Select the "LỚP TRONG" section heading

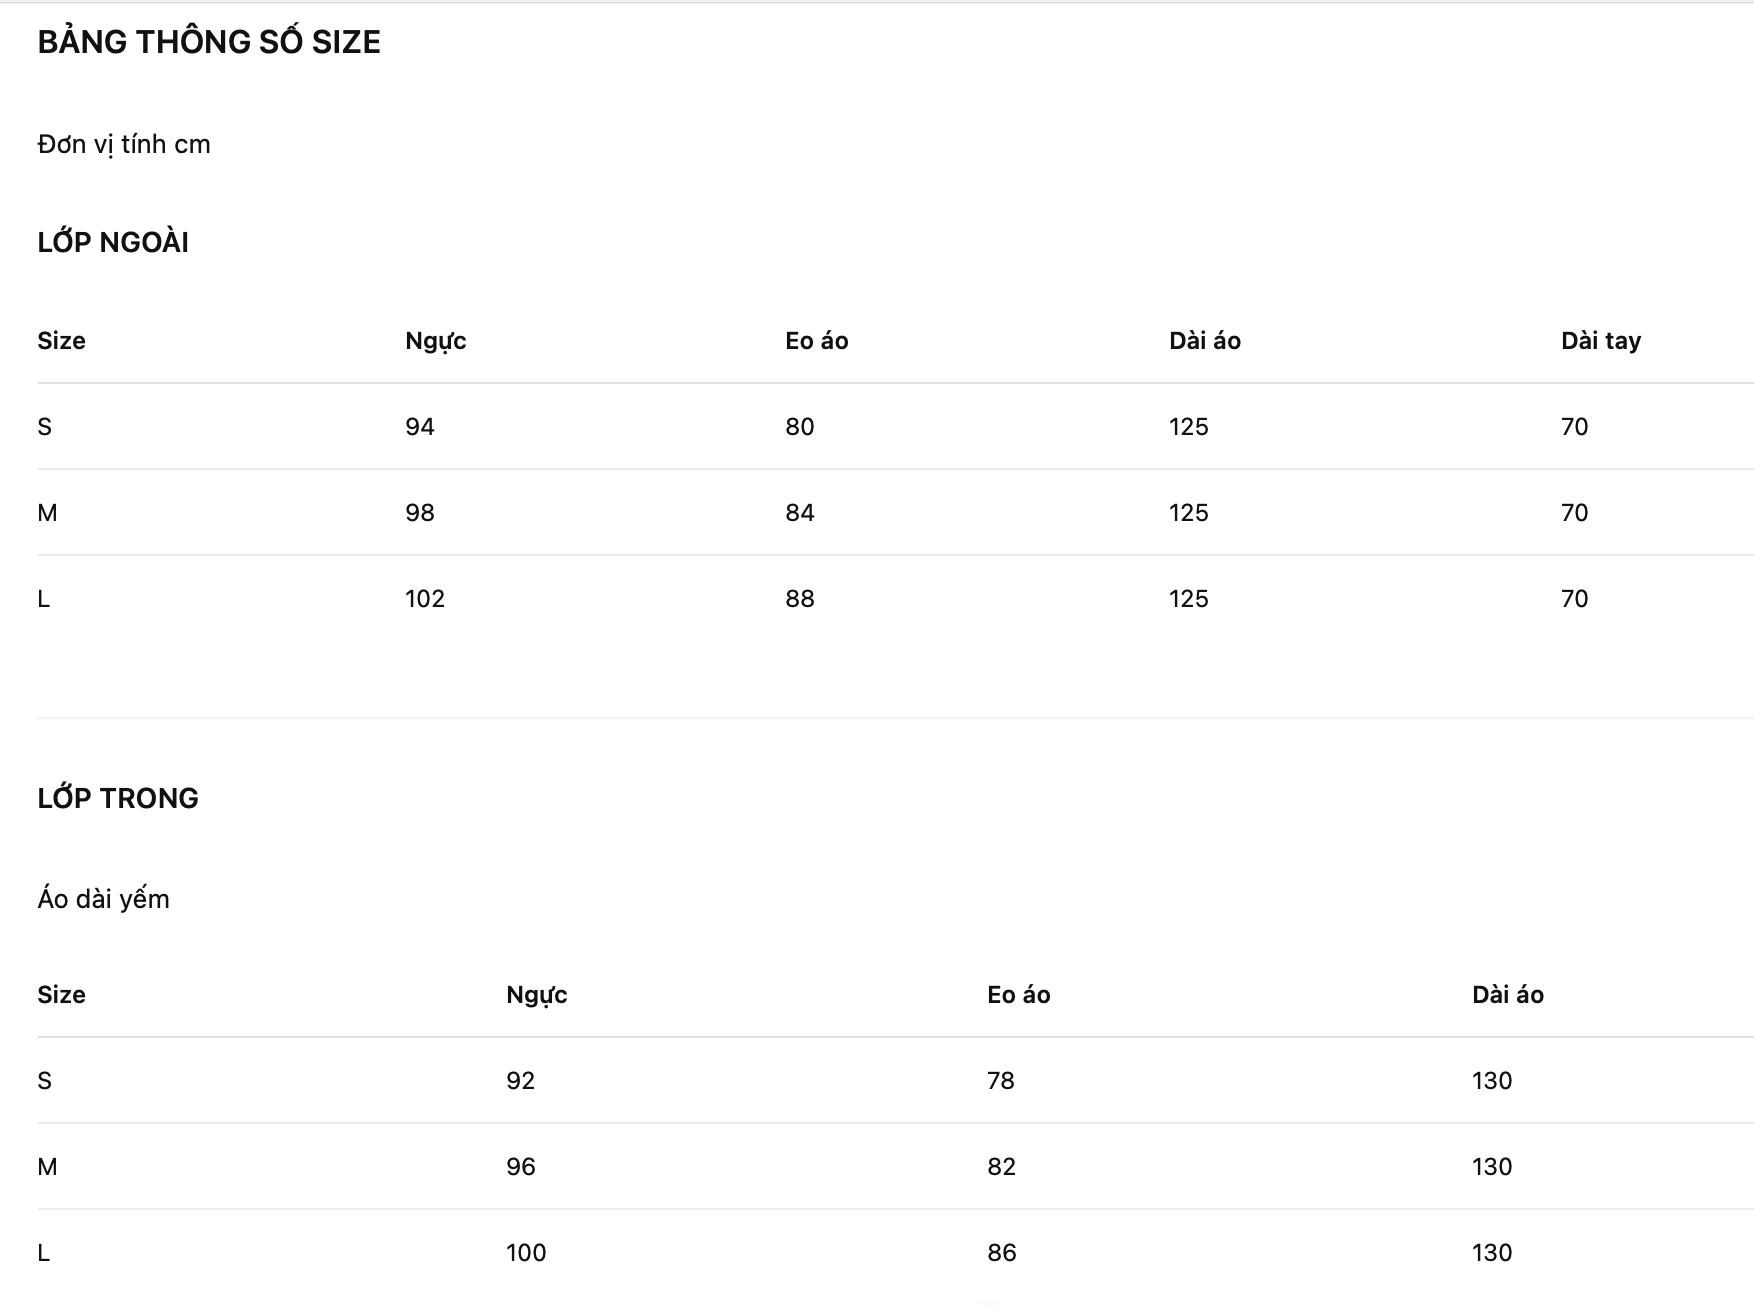coord(118,798)
